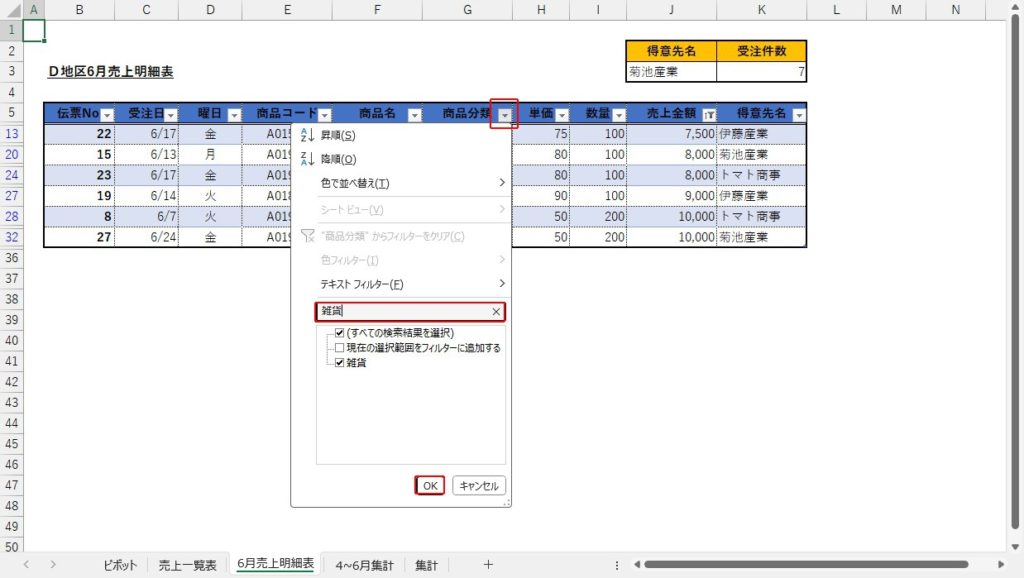The height and width of the screenshot is (578, 1024).
Task: Switch to the 4～6月集計 sheet tab
Action: [x=364, y=565]
